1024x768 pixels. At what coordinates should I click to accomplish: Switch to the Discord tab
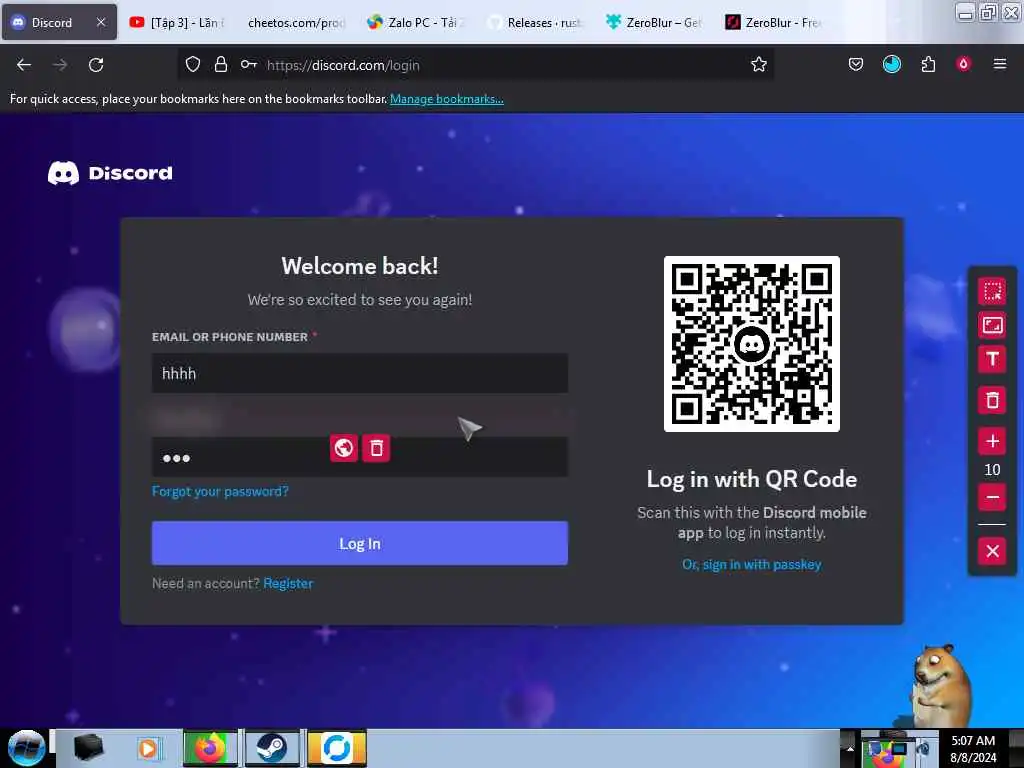[x=59, y=22]
